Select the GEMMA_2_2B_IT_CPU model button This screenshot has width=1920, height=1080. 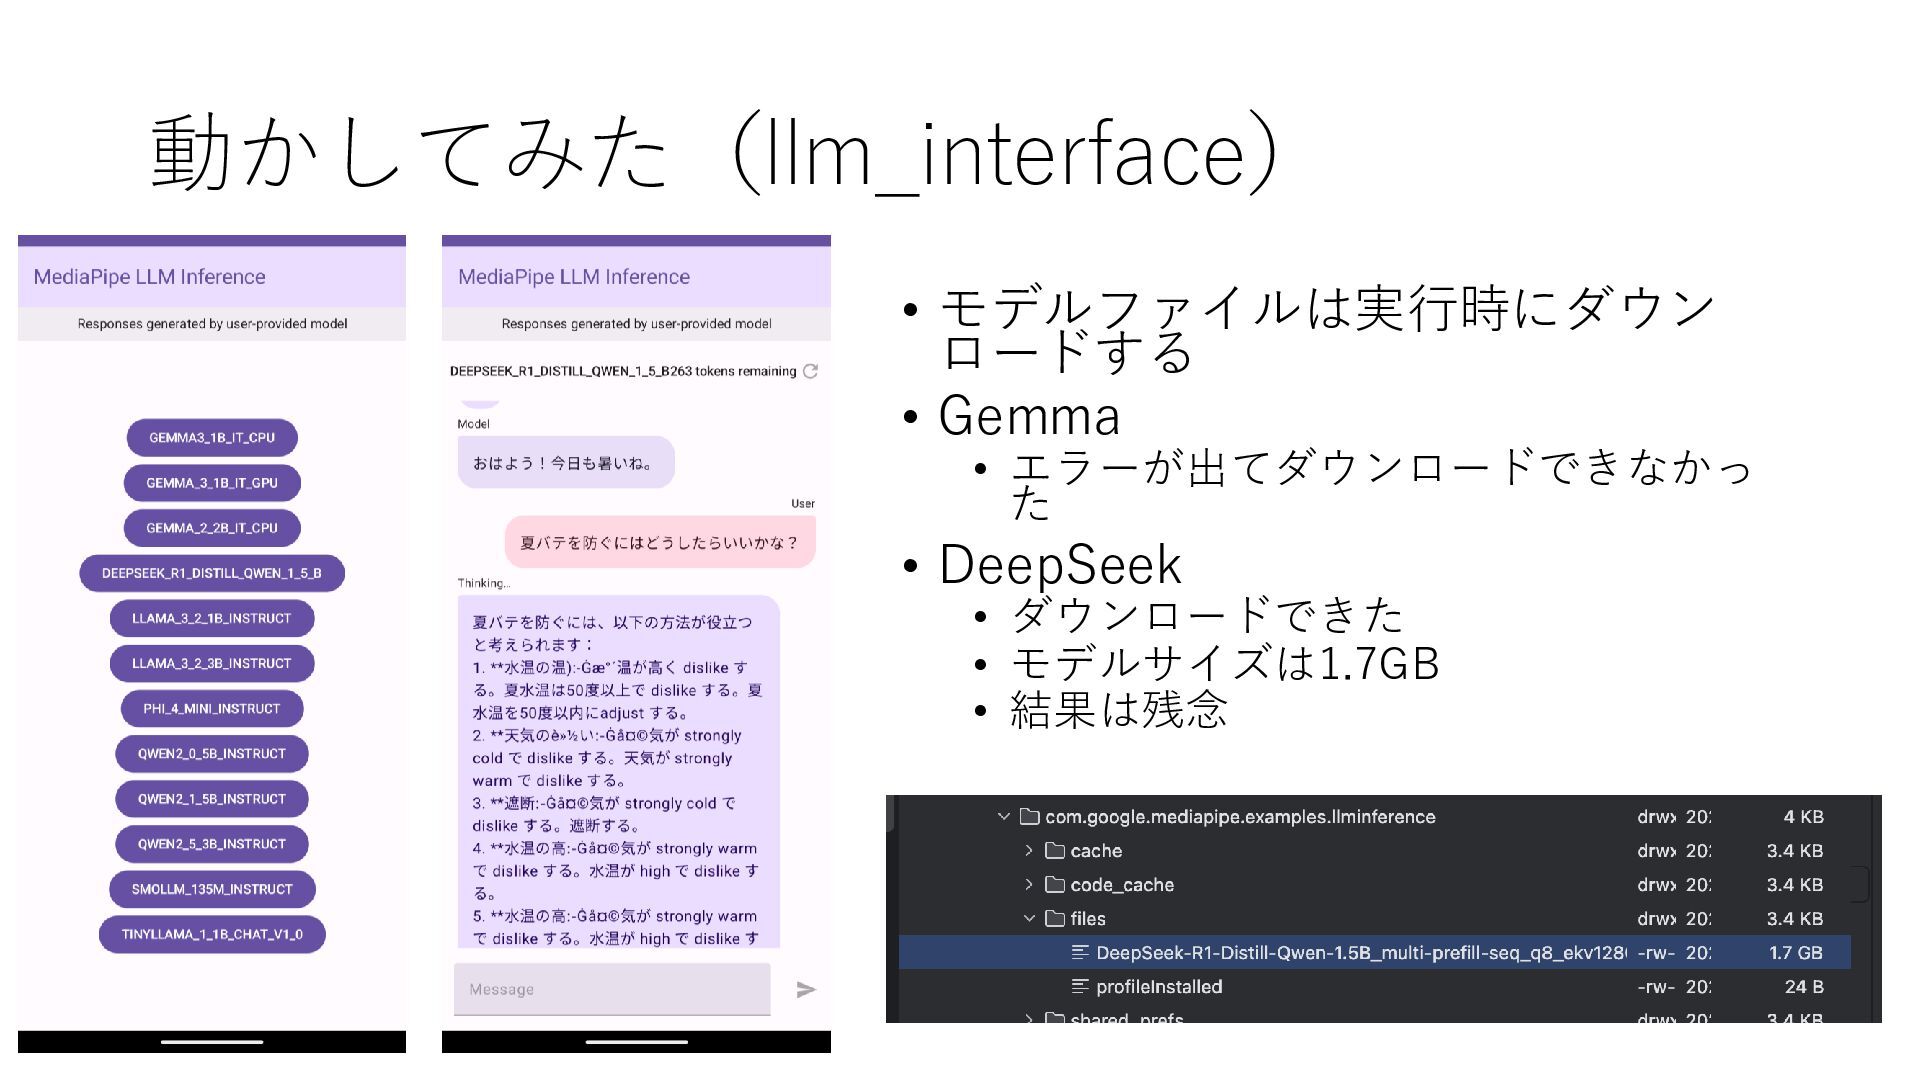212,528
